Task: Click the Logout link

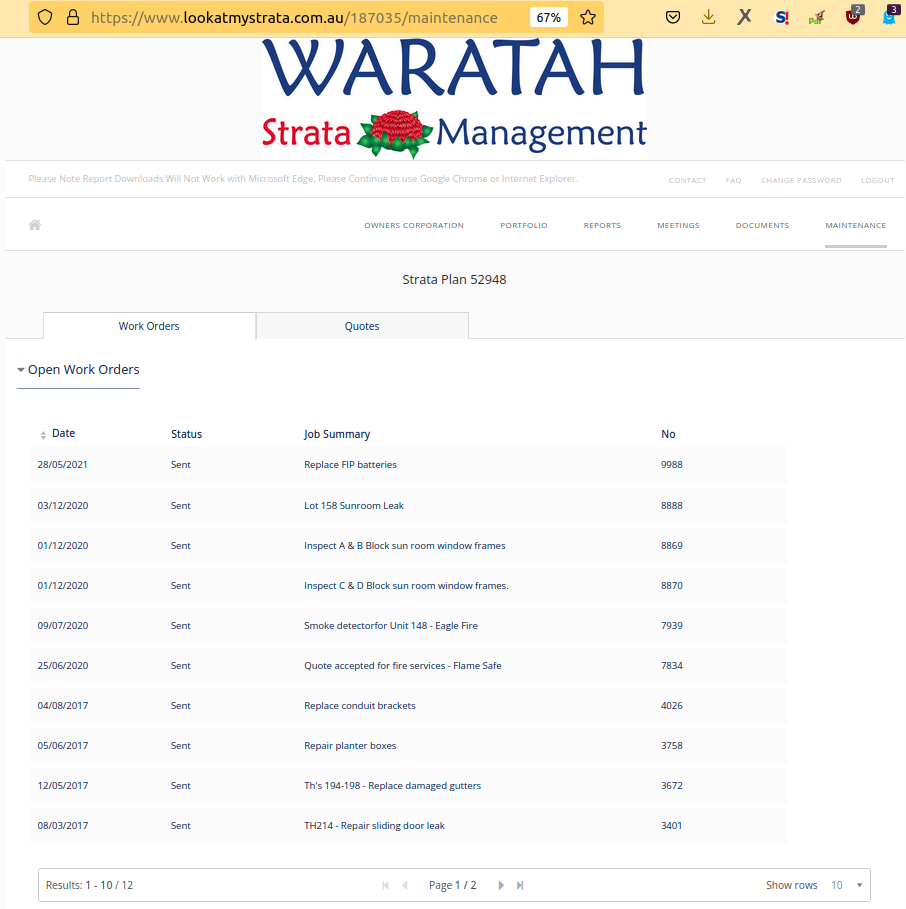Action: click(877, 181)
